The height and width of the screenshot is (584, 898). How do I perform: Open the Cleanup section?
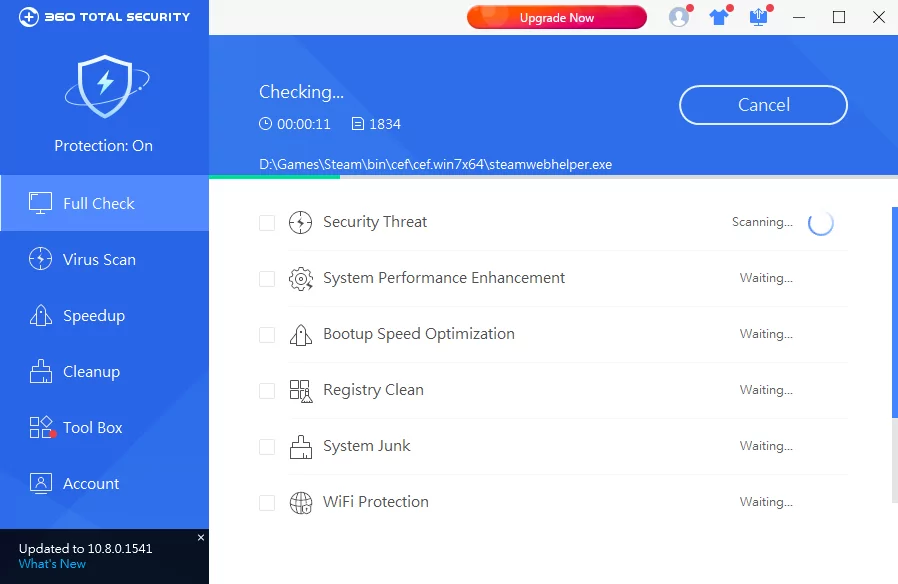click(105, 372)
